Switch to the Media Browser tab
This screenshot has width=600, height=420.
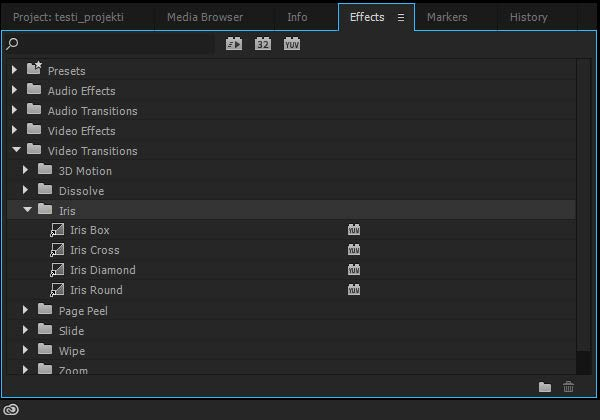click(x=205, y=17)
